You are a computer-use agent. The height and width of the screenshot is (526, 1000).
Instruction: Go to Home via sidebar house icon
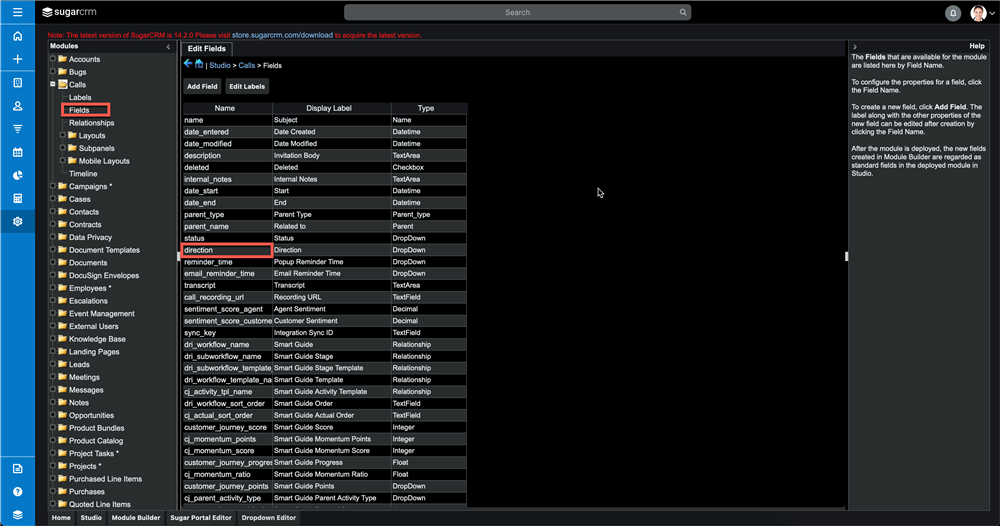click(x=17, y=36)
